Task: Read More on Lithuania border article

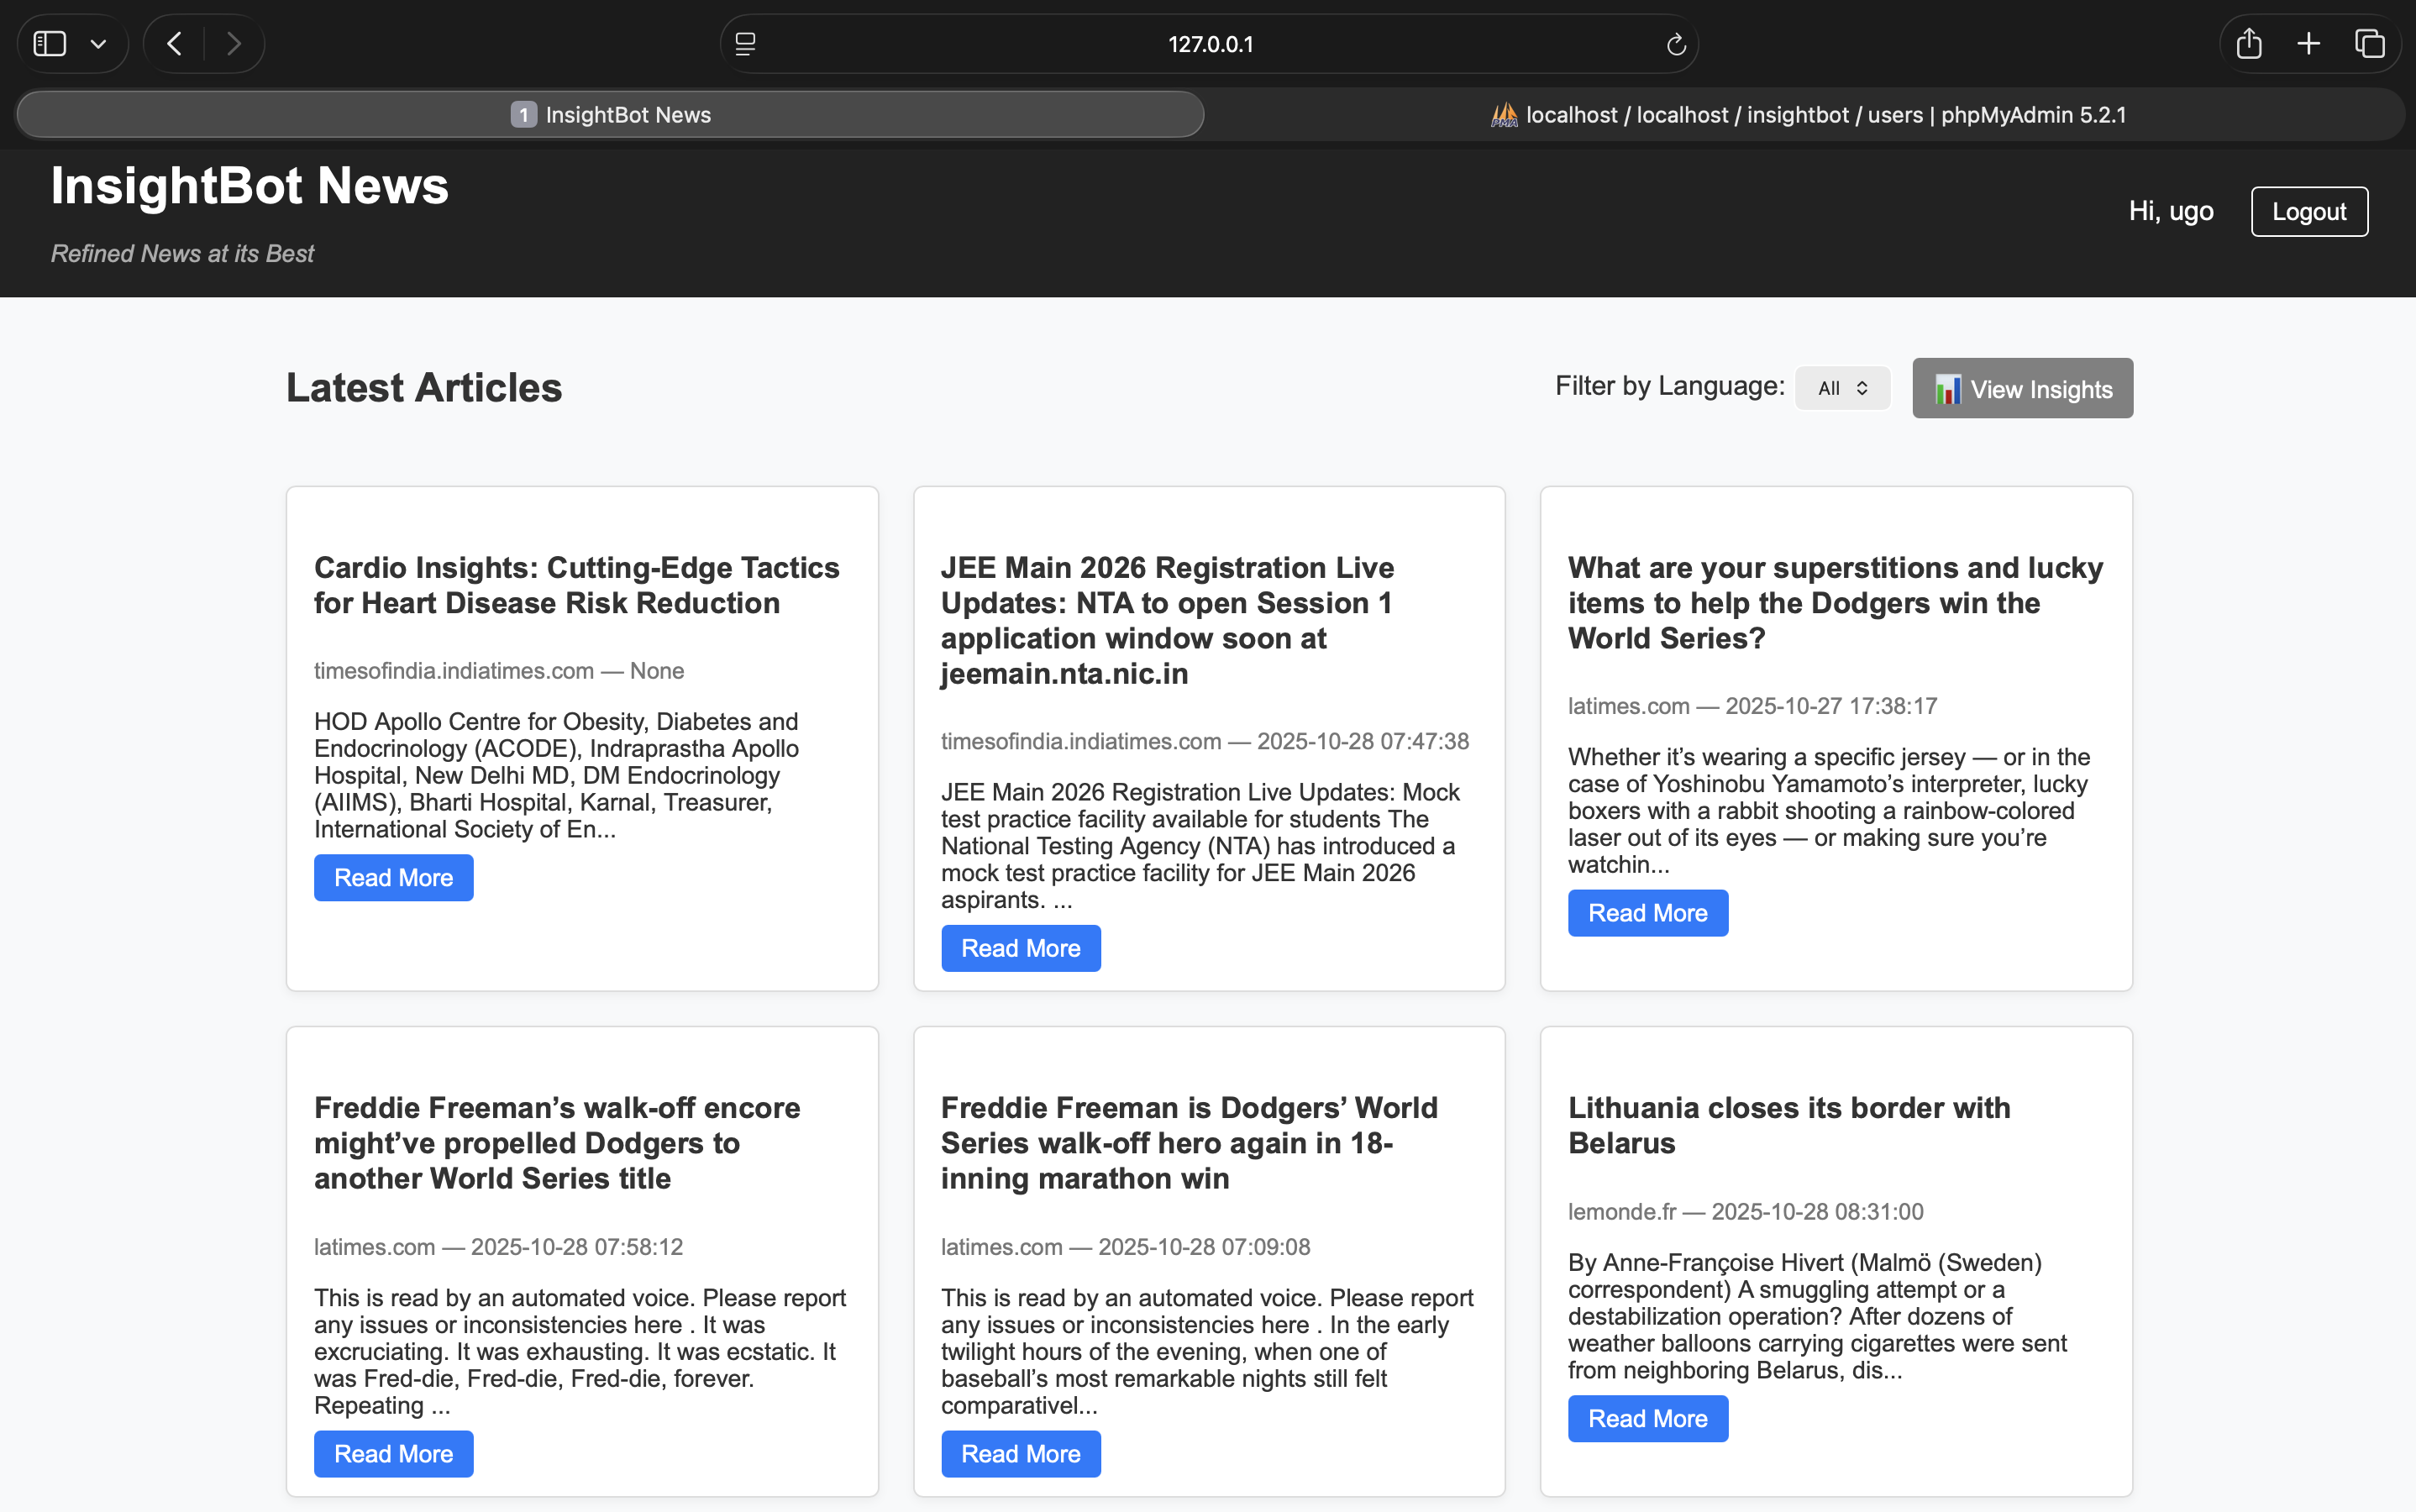Action: [x=1647, y=1419]
